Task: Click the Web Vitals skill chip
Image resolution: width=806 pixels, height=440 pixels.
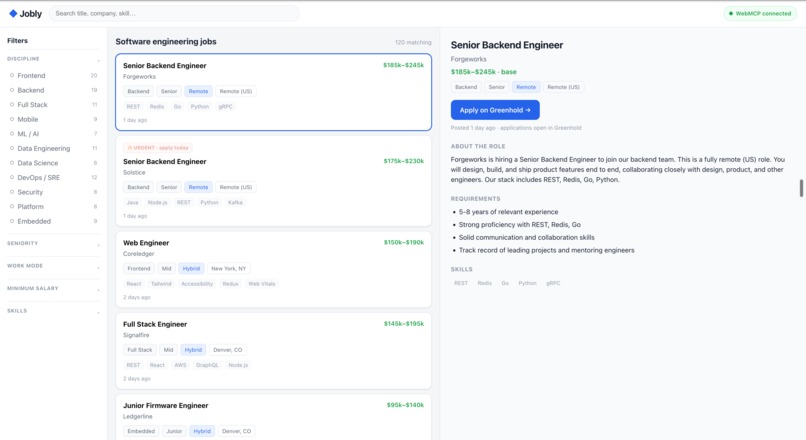Action: tap(262, 284)
